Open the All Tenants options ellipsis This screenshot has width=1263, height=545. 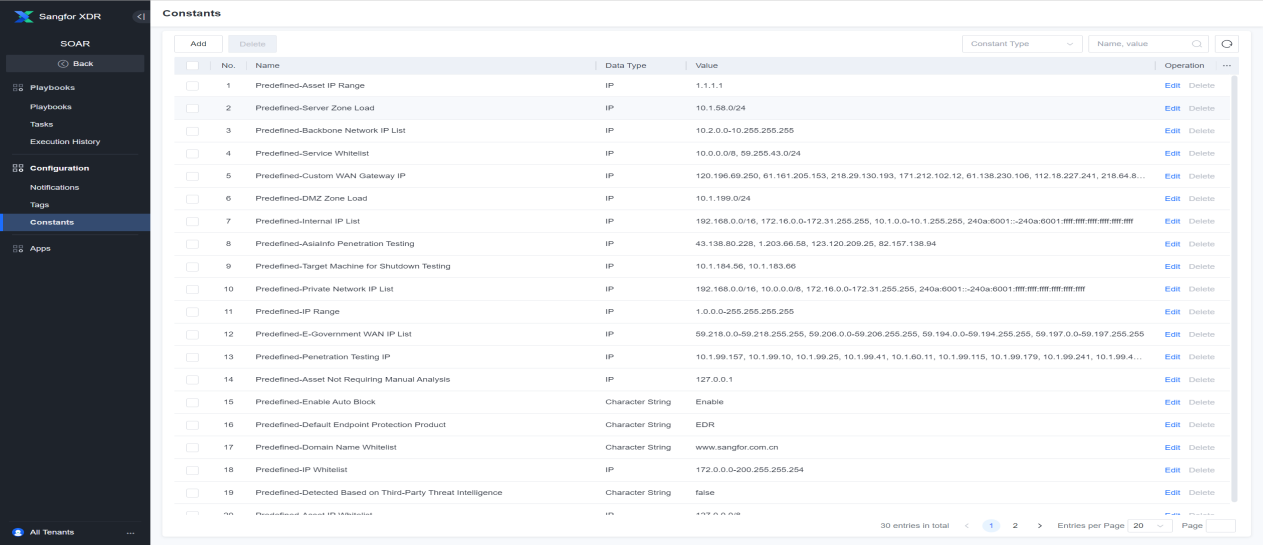click(x=130, y=532)
